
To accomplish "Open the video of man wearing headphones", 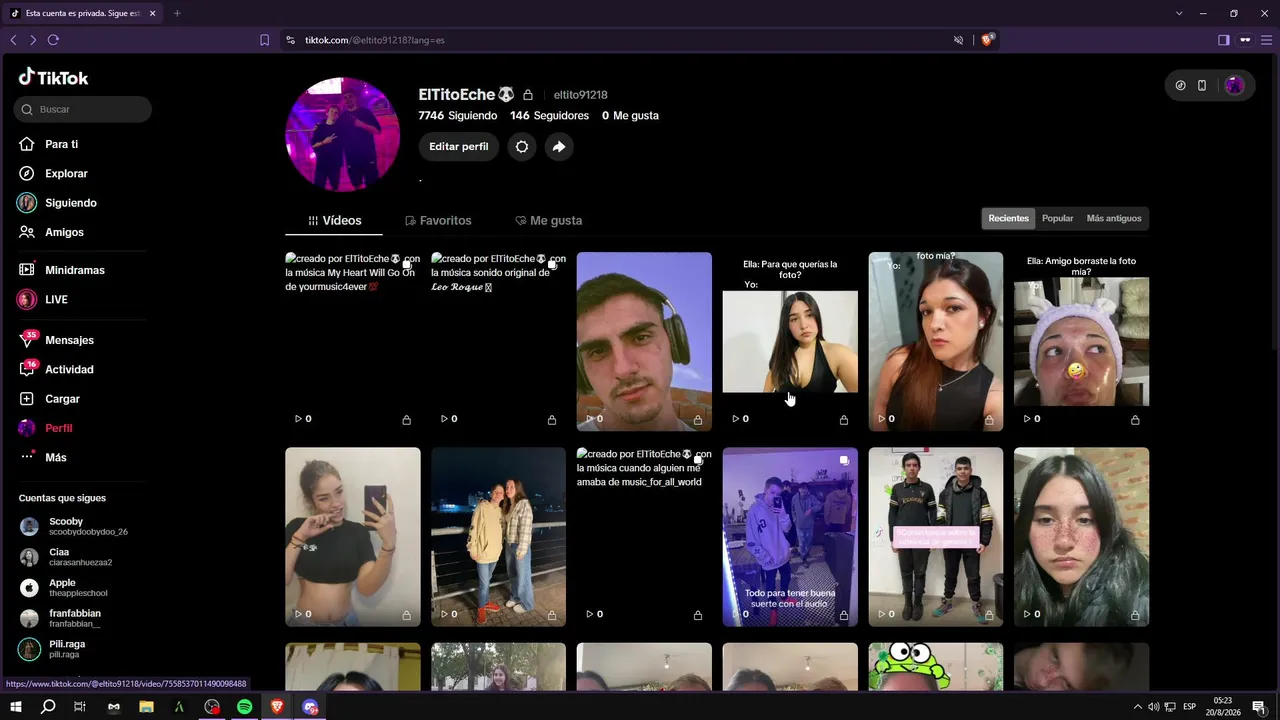I will coord(644,341).
